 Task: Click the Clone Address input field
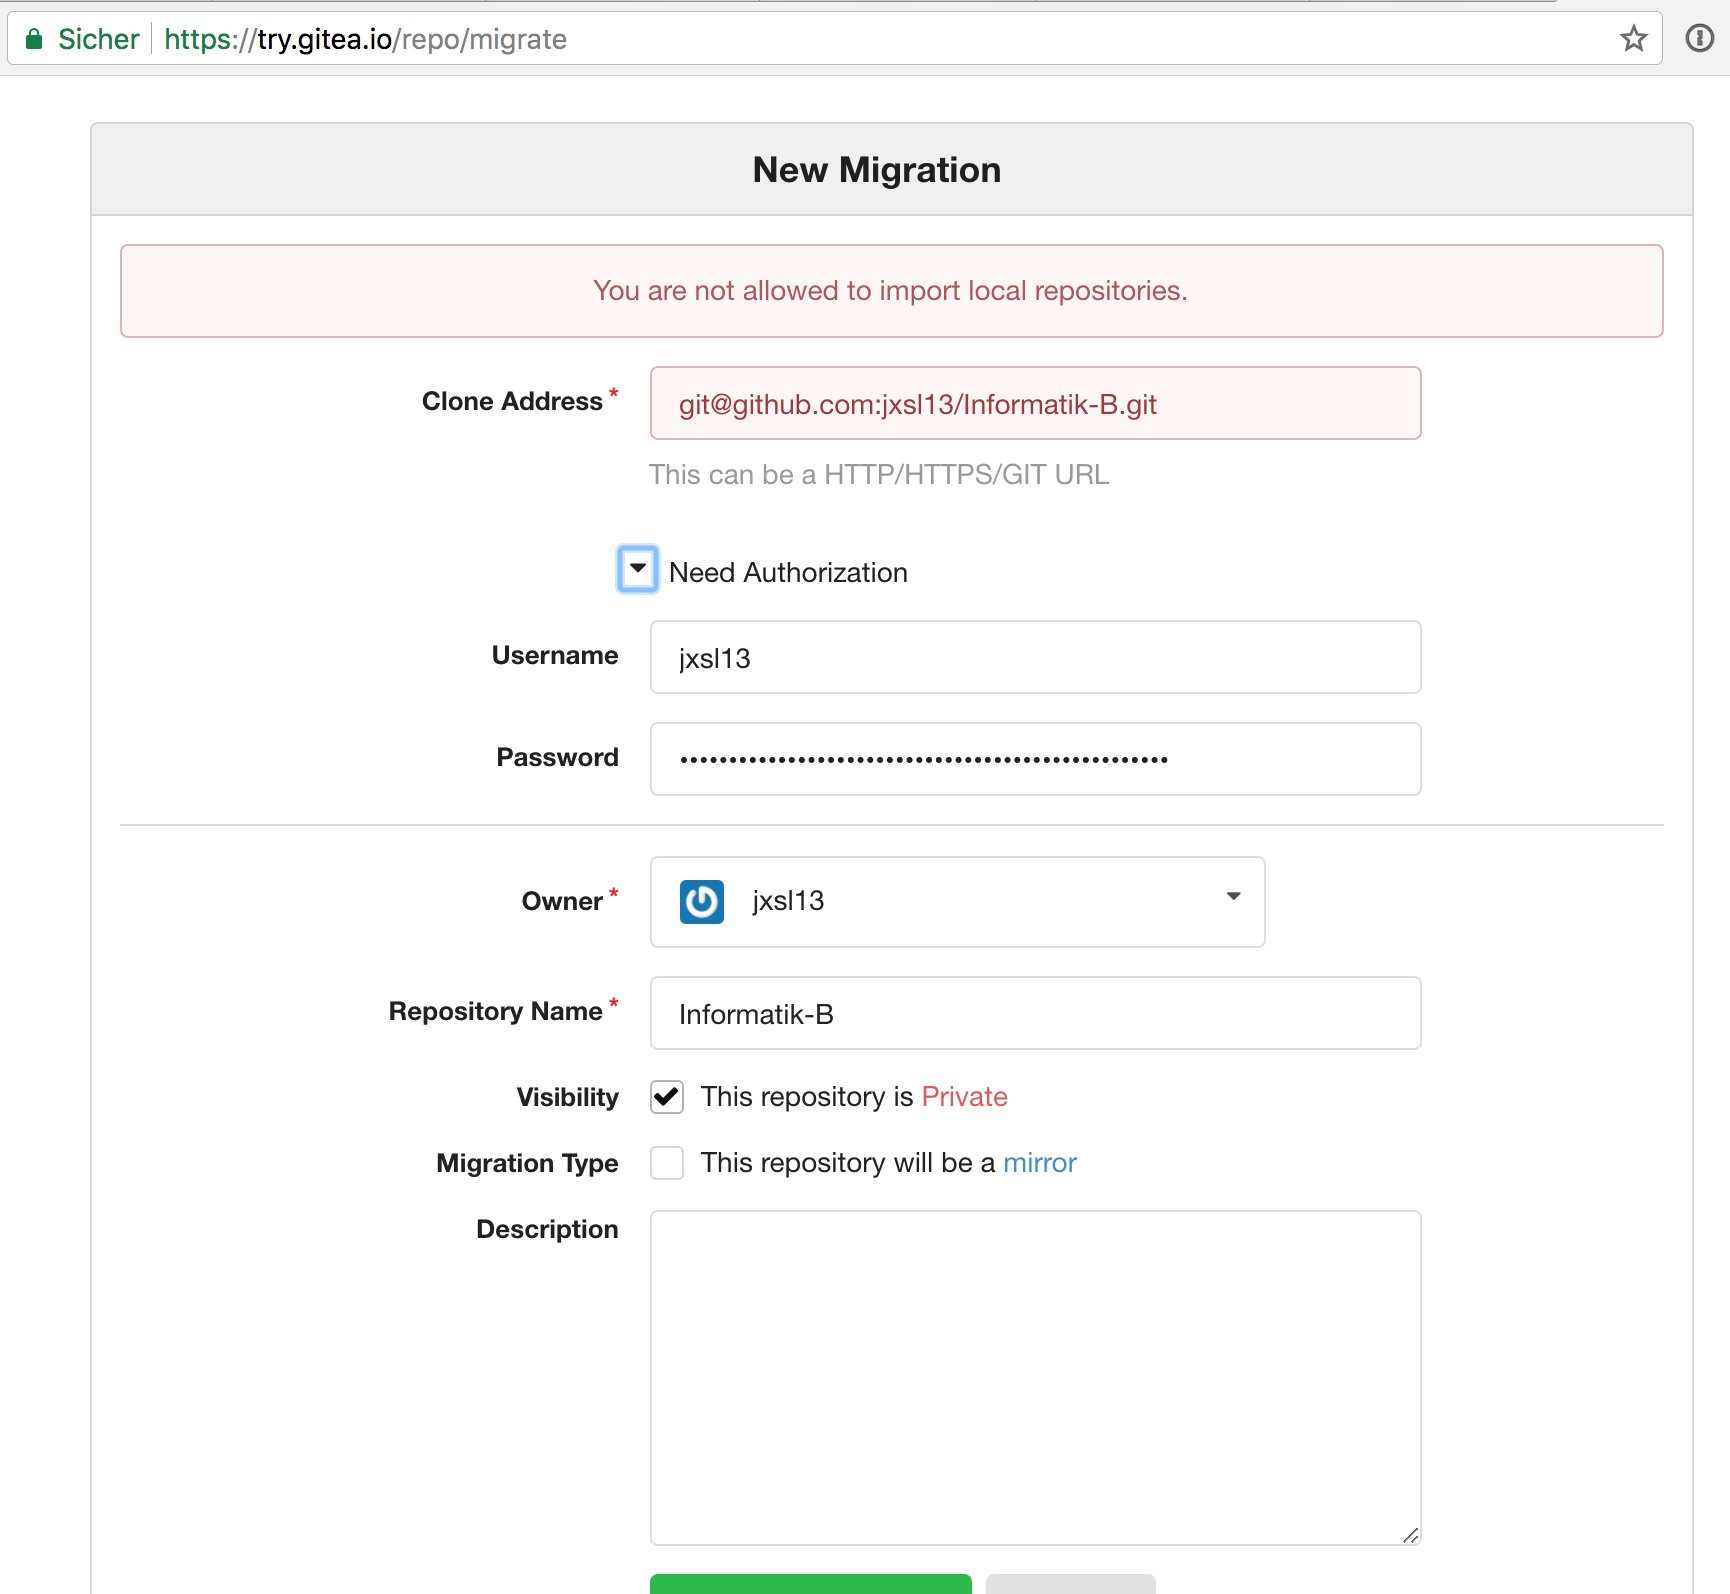click(x=1036, y=403)
